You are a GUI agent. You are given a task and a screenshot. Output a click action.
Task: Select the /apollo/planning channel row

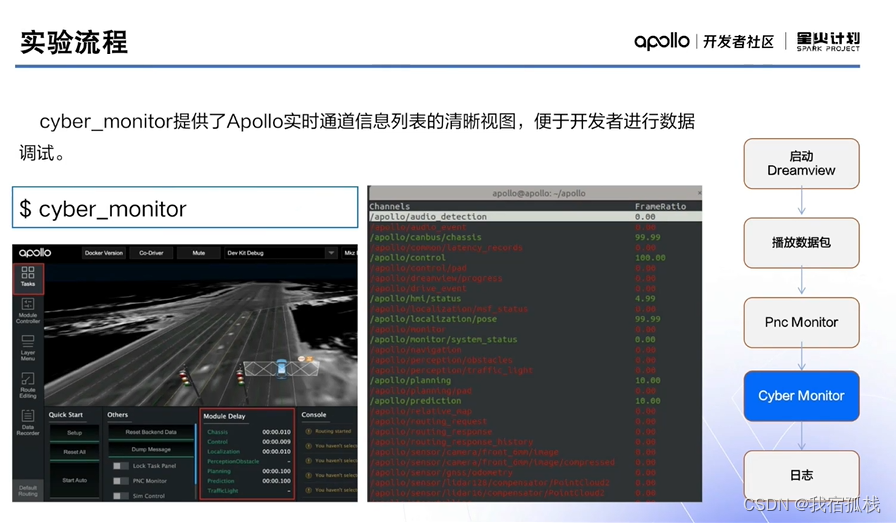[535, 380]
